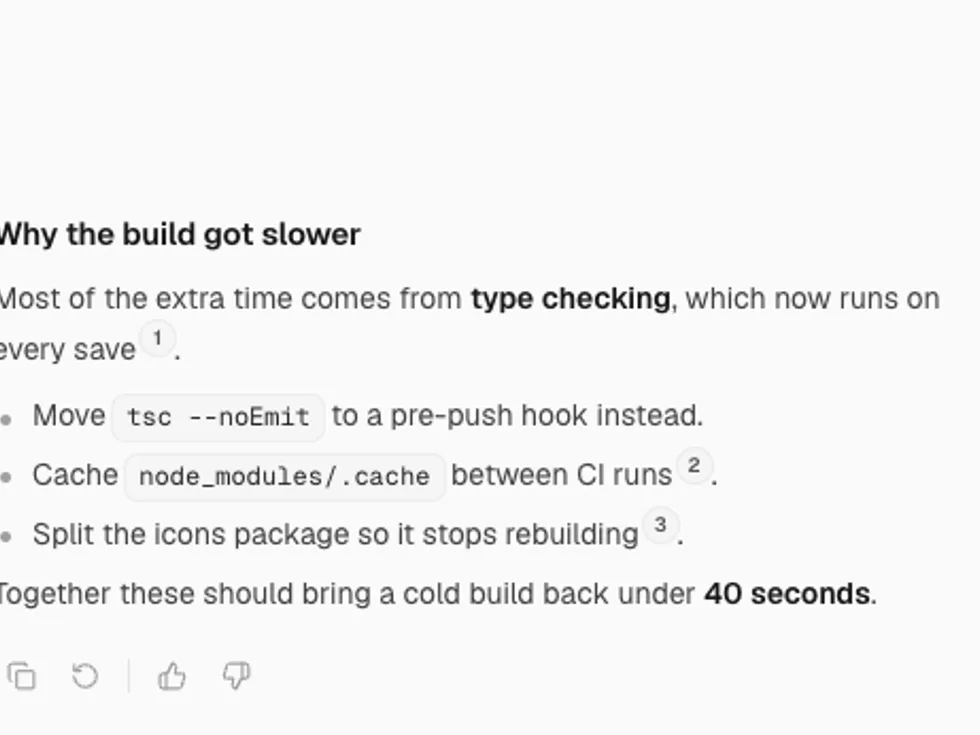980x735 pixels.
Task: Open citation 3 after 'stops rebuilding'
Action: (x=661, y=524)
